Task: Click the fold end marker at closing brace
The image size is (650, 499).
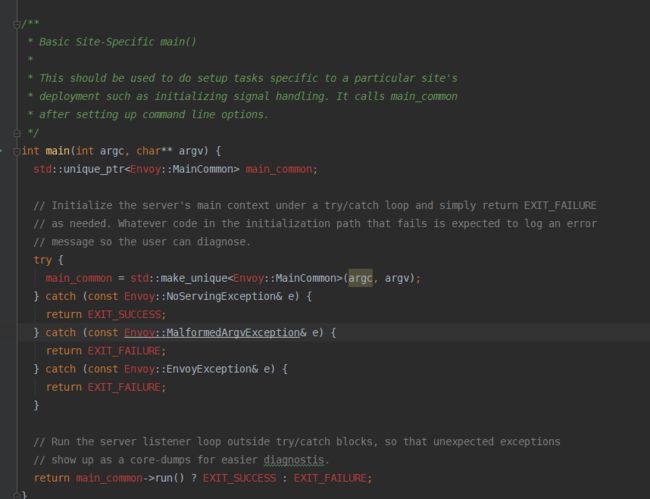Action: (16, 495)
